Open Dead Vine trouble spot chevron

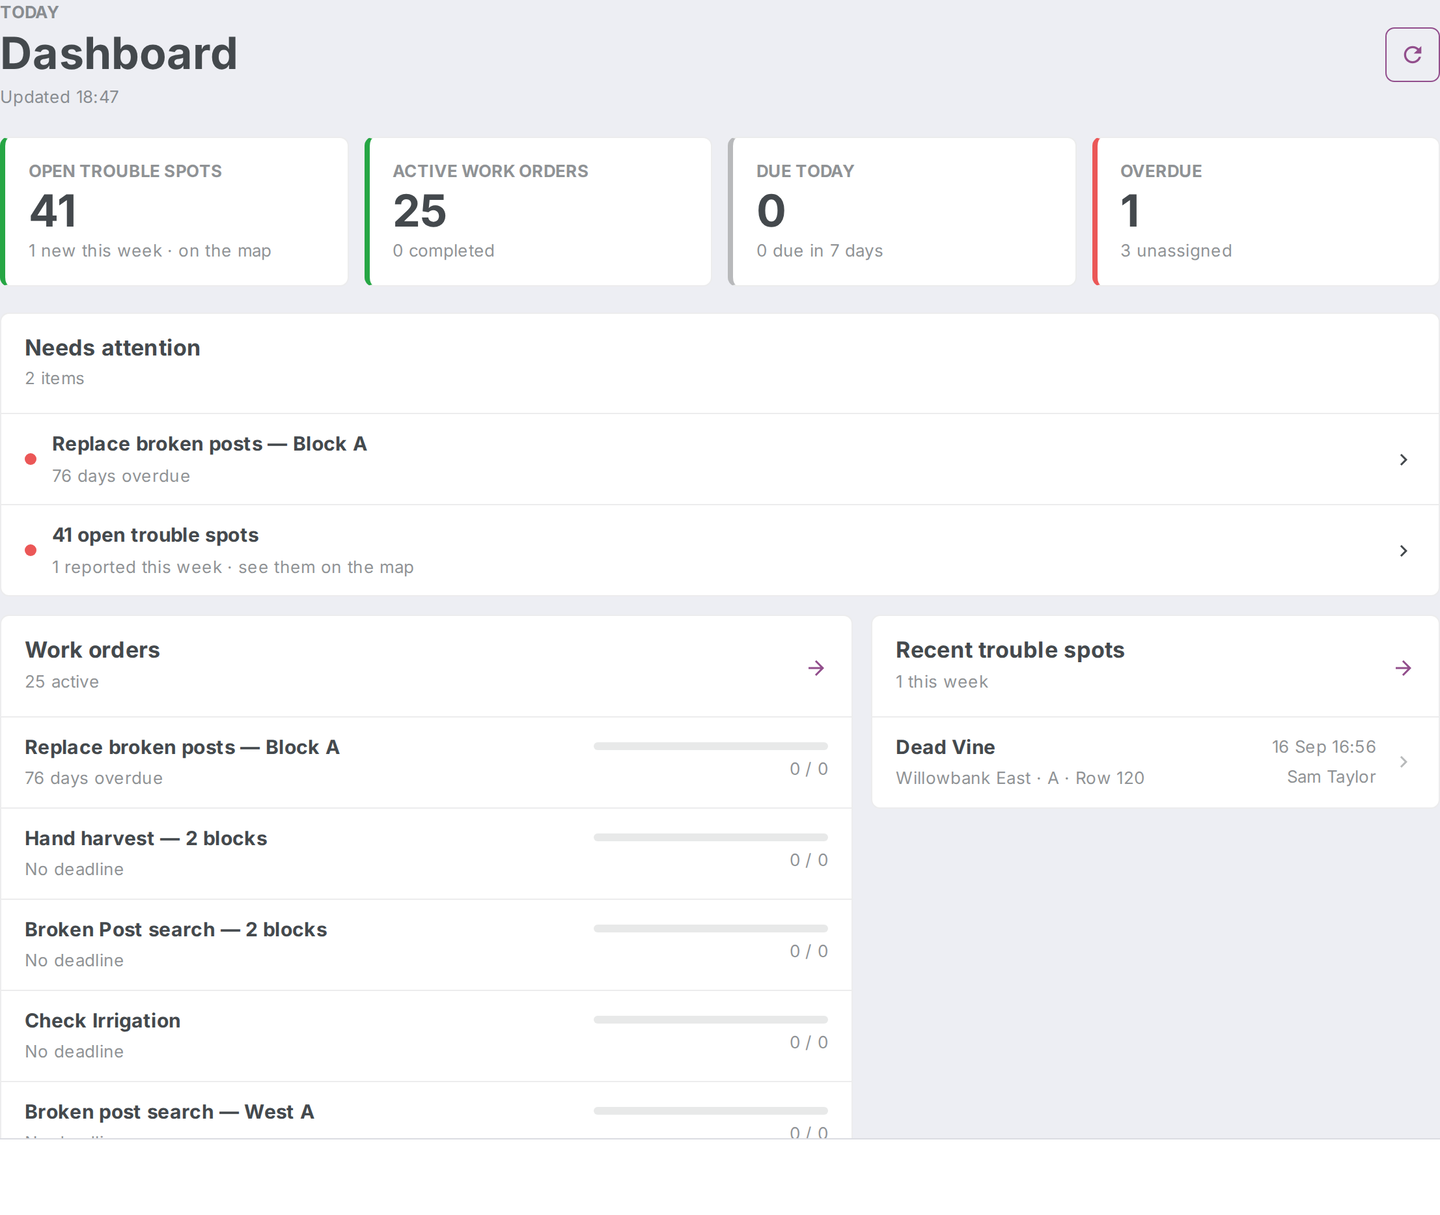point(1404,762)
